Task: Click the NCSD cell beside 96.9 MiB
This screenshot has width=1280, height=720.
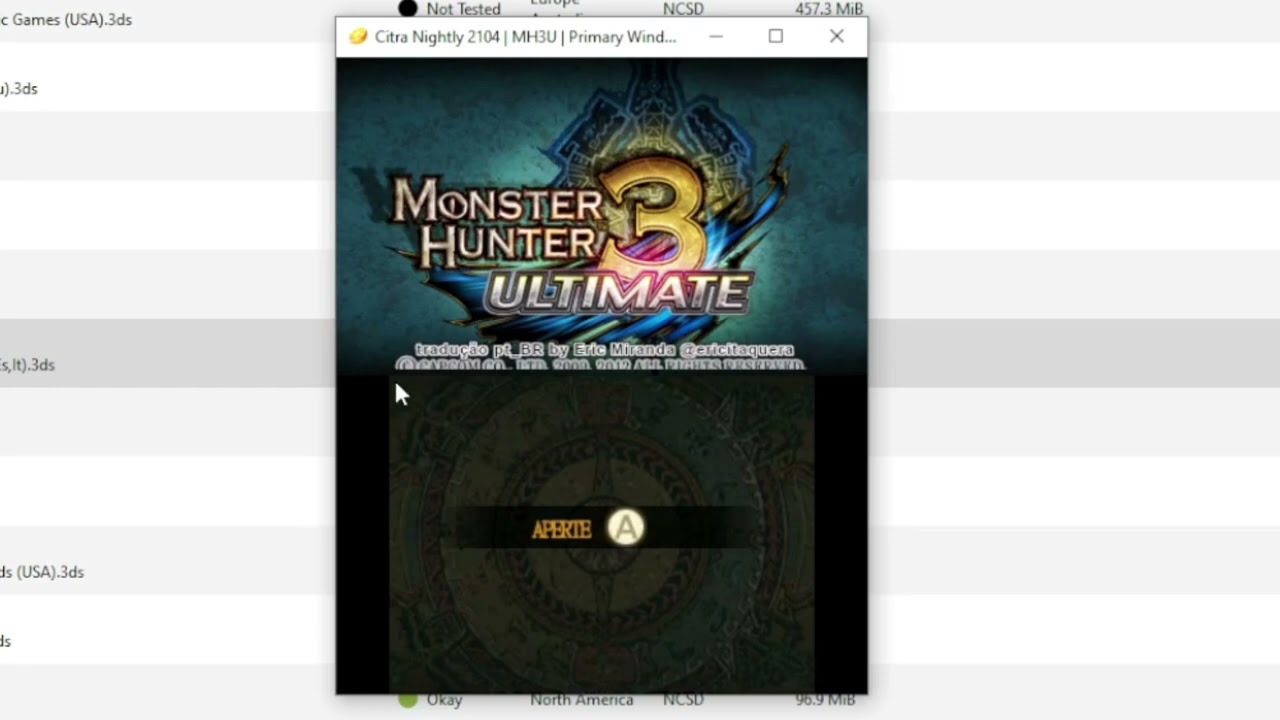Action: pos(683,700)
